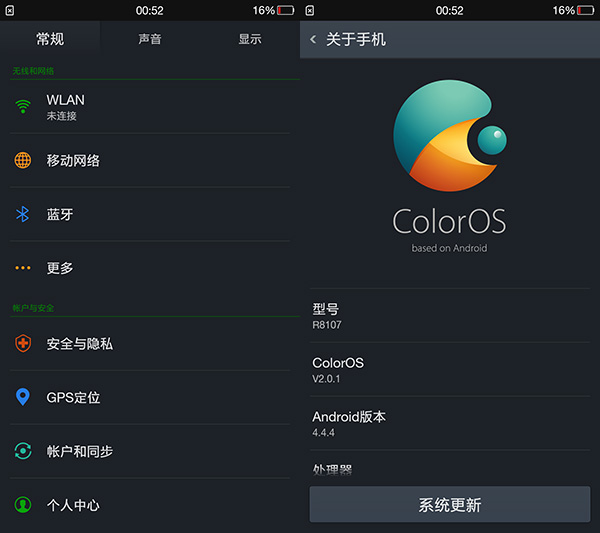Open the 移动网络 settings row
600x533 pixels.
click(x=150, y=160)
